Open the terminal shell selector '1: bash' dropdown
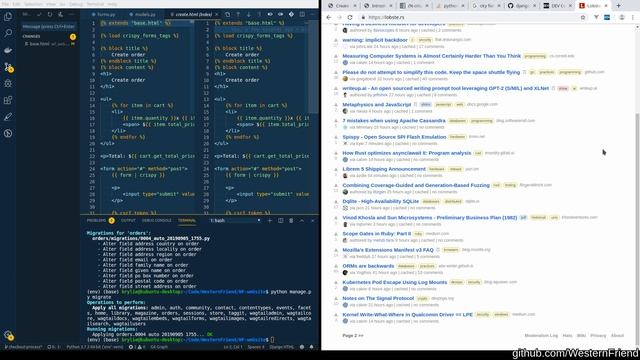The width and height of the screenshot is (640, 360). click(236, 220)
